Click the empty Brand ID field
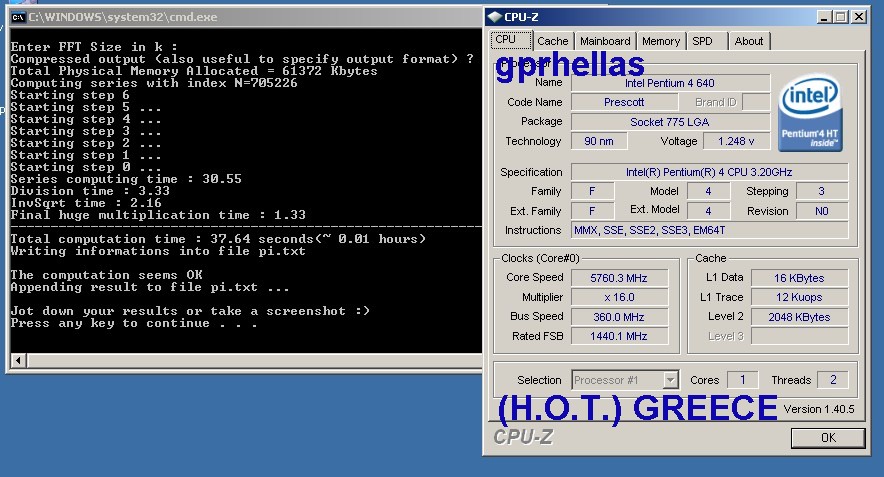 pos(756,102)
